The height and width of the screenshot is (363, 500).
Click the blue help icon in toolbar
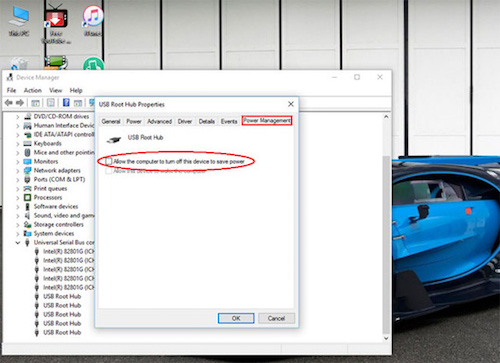66,103
